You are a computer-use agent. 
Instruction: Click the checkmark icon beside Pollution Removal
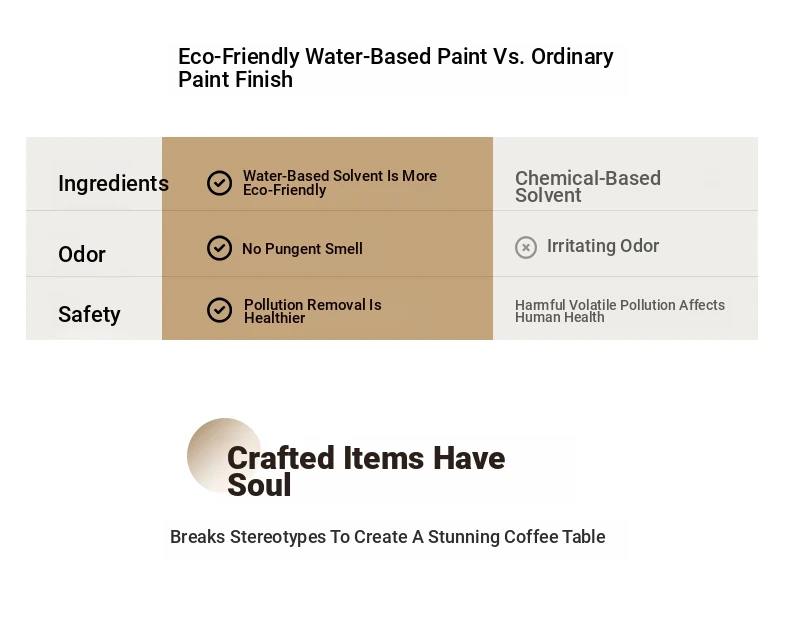click(219, 310)
